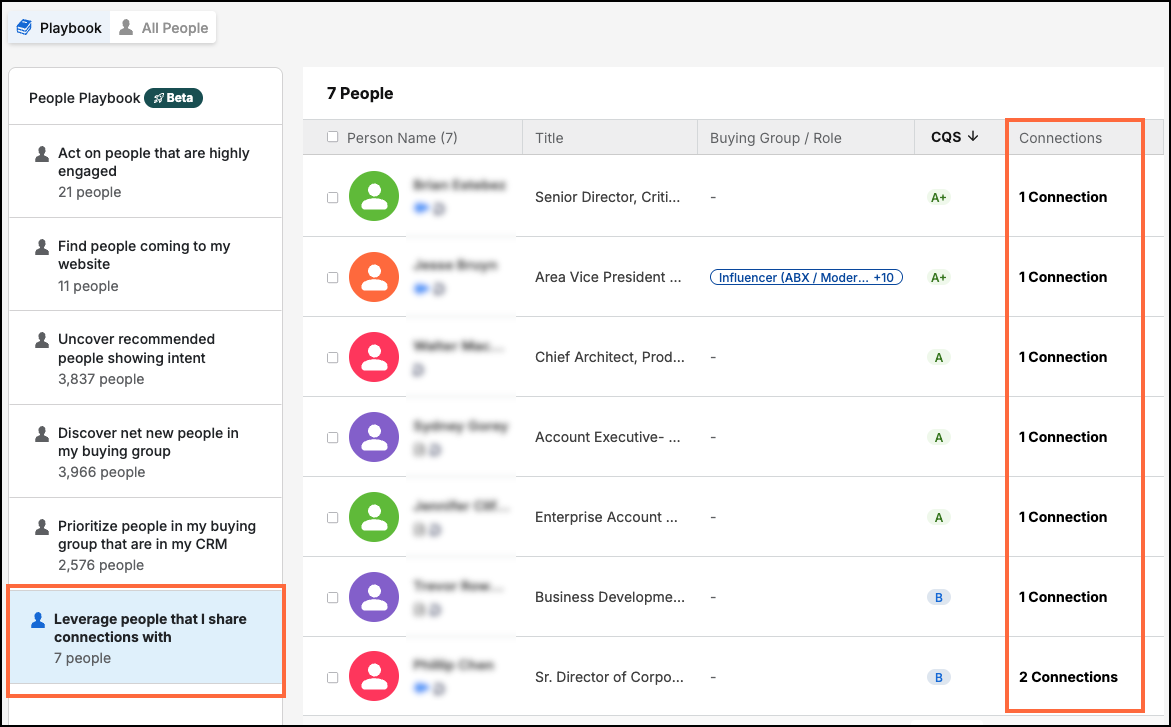Viewport: 1171px width, 727px height.
Task: Click pink avatar in Sr. Director of Corpo row
Action: tap(373, 676)
